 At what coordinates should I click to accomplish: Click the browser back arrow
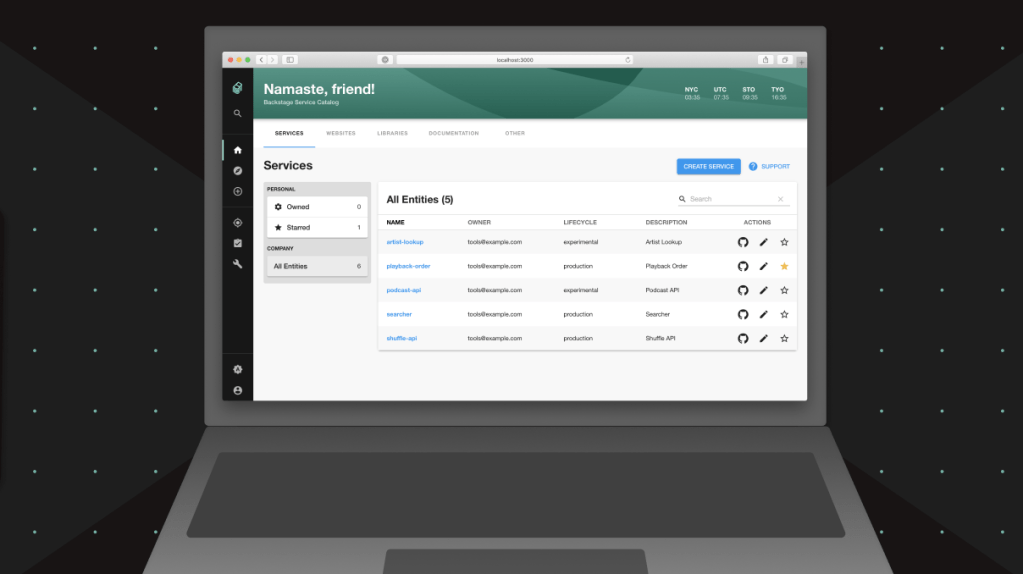coord(262,60)
